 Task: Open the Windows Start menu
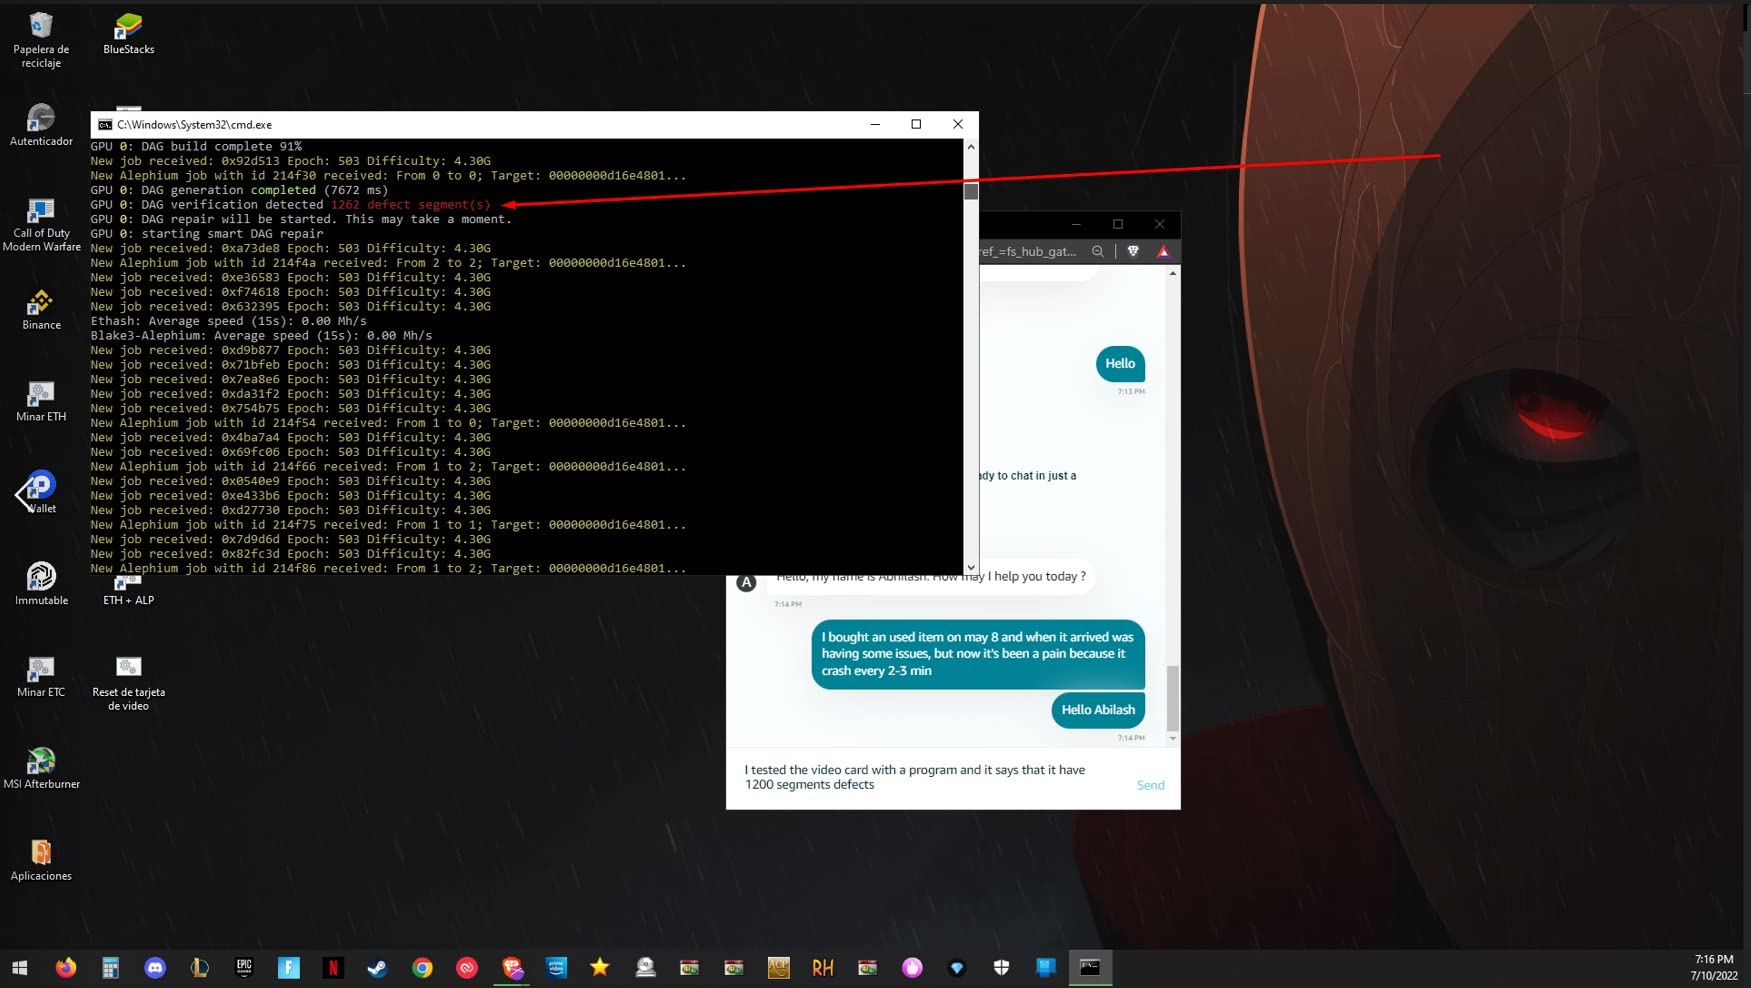20,967
